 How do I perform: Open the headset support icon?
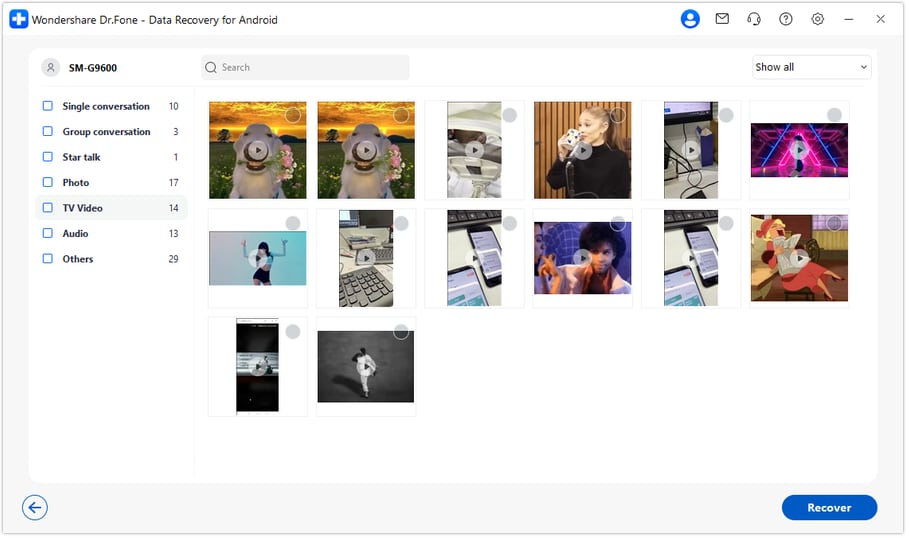click(x=754, y=19)
